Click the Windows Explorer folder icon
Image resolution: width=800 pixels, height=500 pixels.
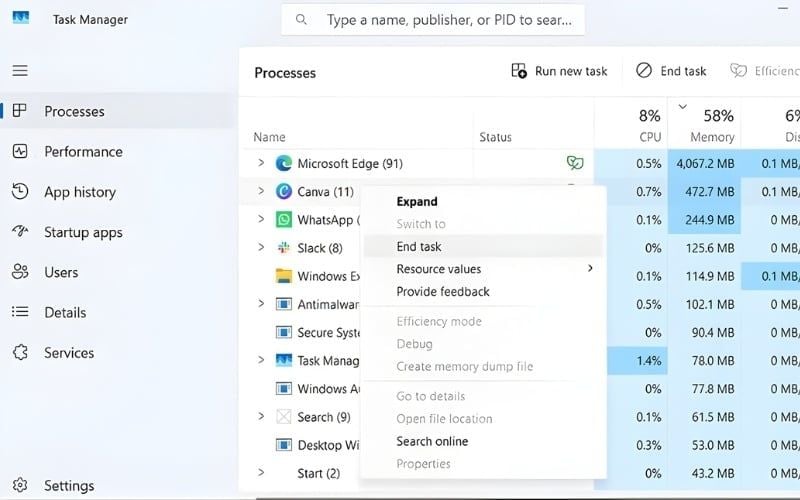coord(284,276)
